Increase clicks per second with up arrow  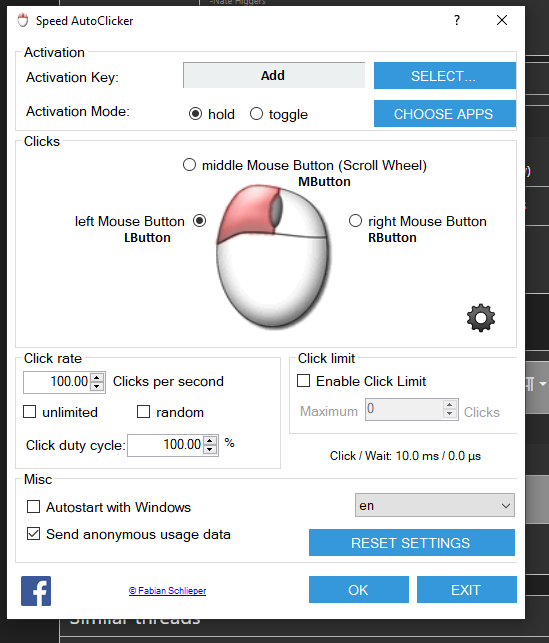[x=97, y=378]
